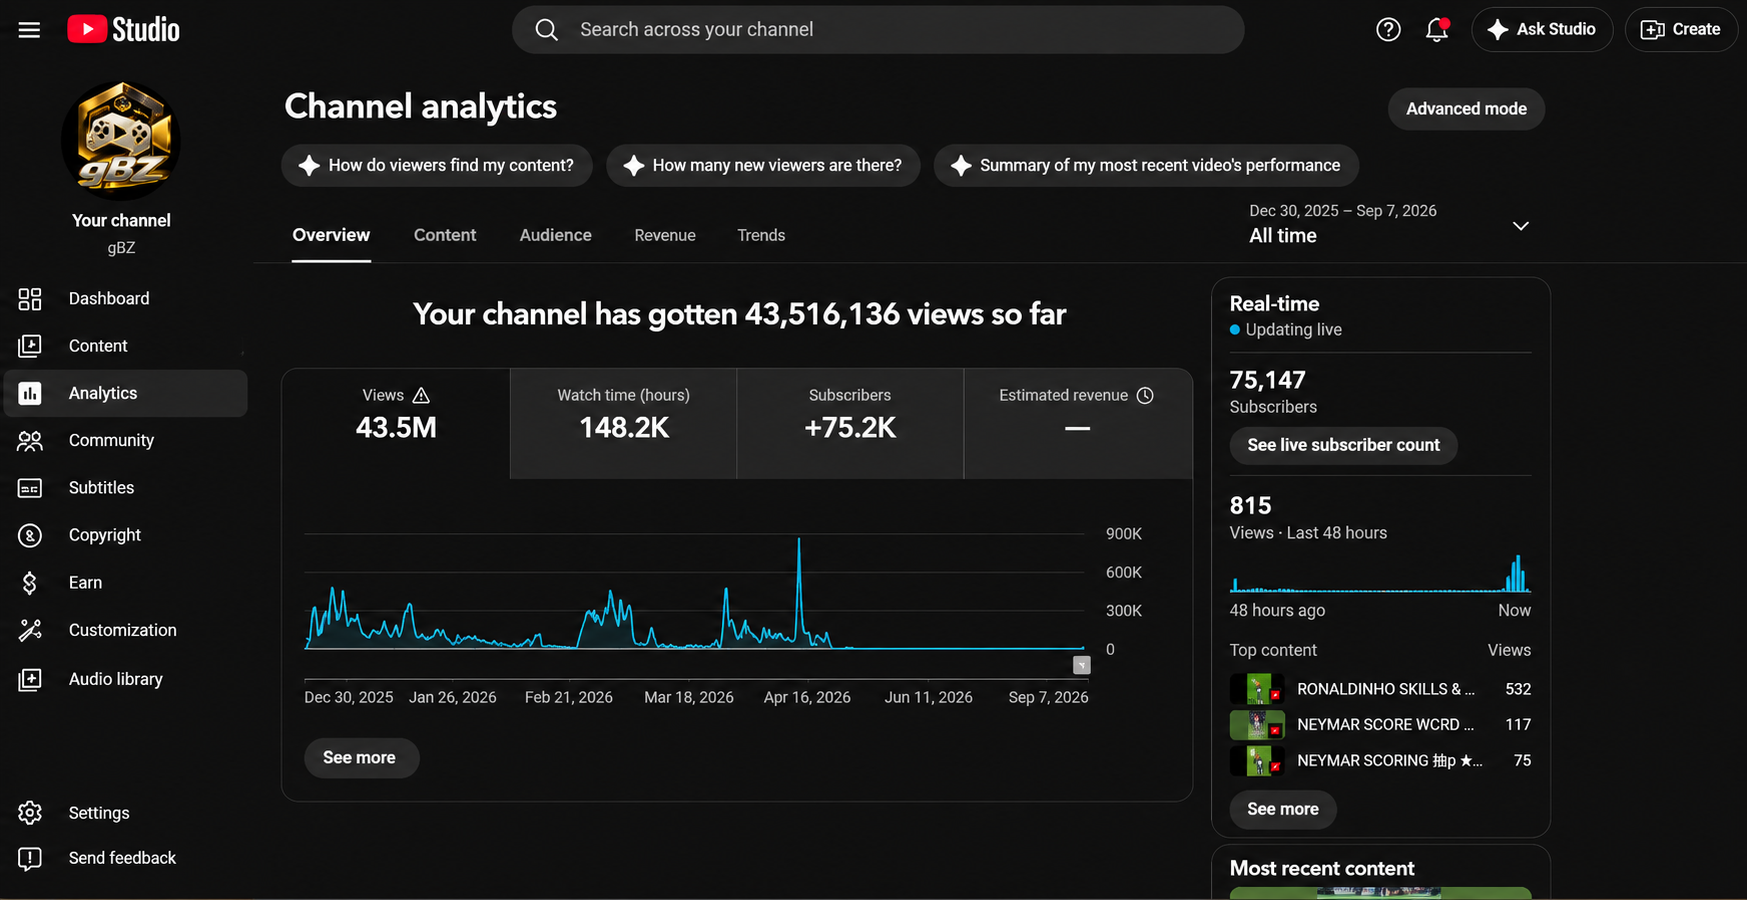This screenshot has width=1747, height=900.
Task: Open the notifications bell
Action: click(1437, 30)
